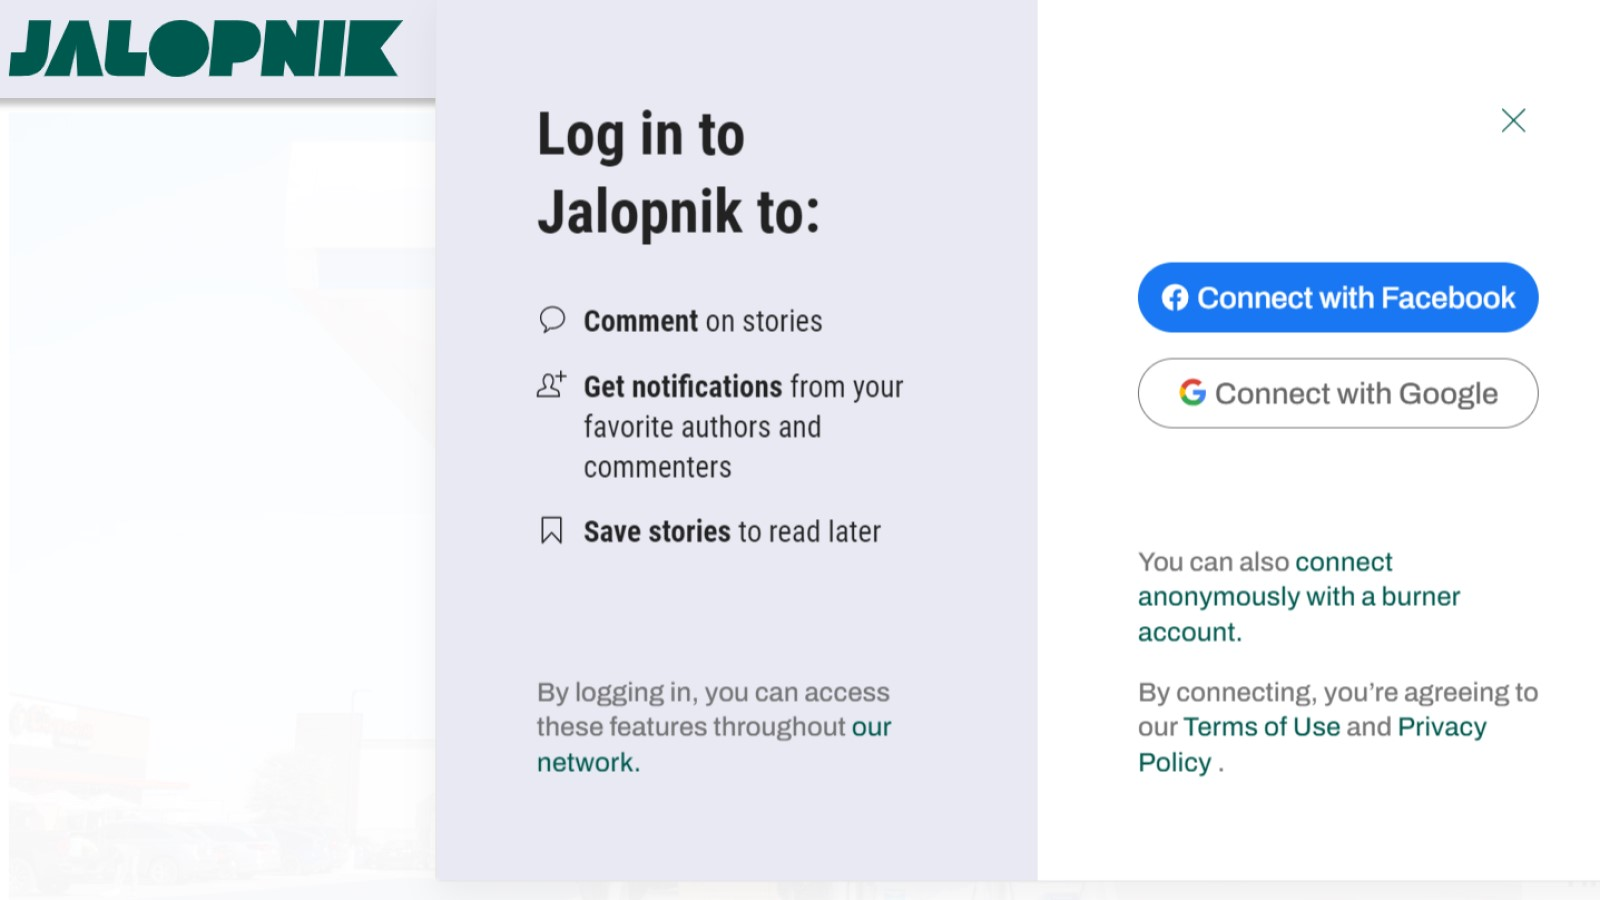
Task: Close the login dialog with the X
Action: [x=1513, y=121]
